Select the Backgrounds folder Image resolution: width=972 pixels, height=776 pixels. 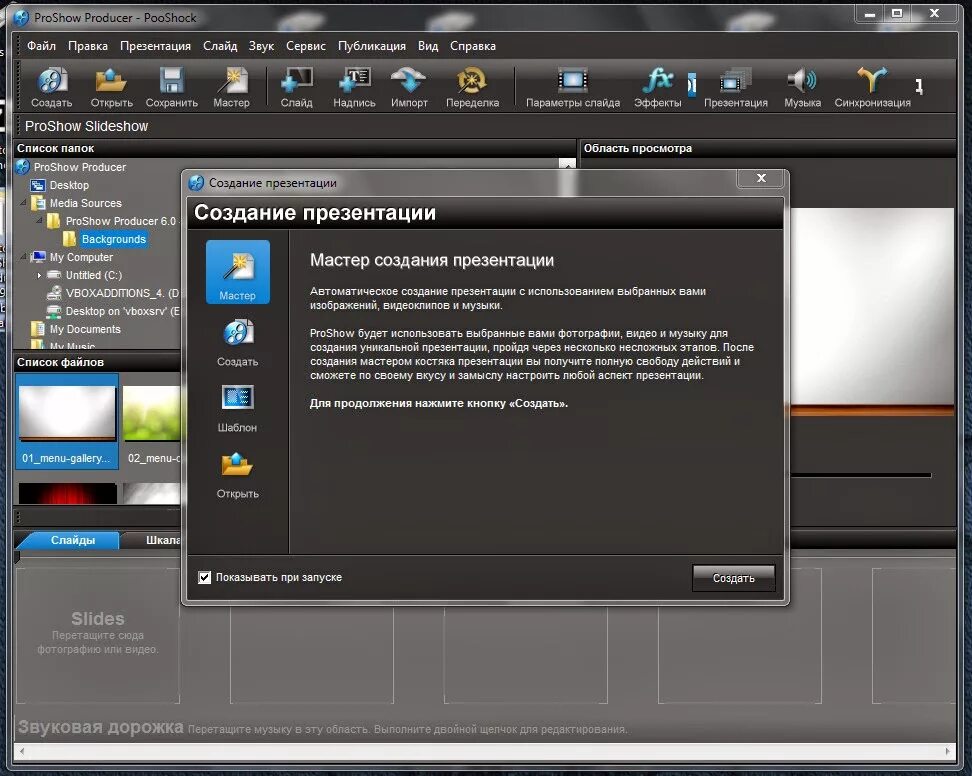113,239
